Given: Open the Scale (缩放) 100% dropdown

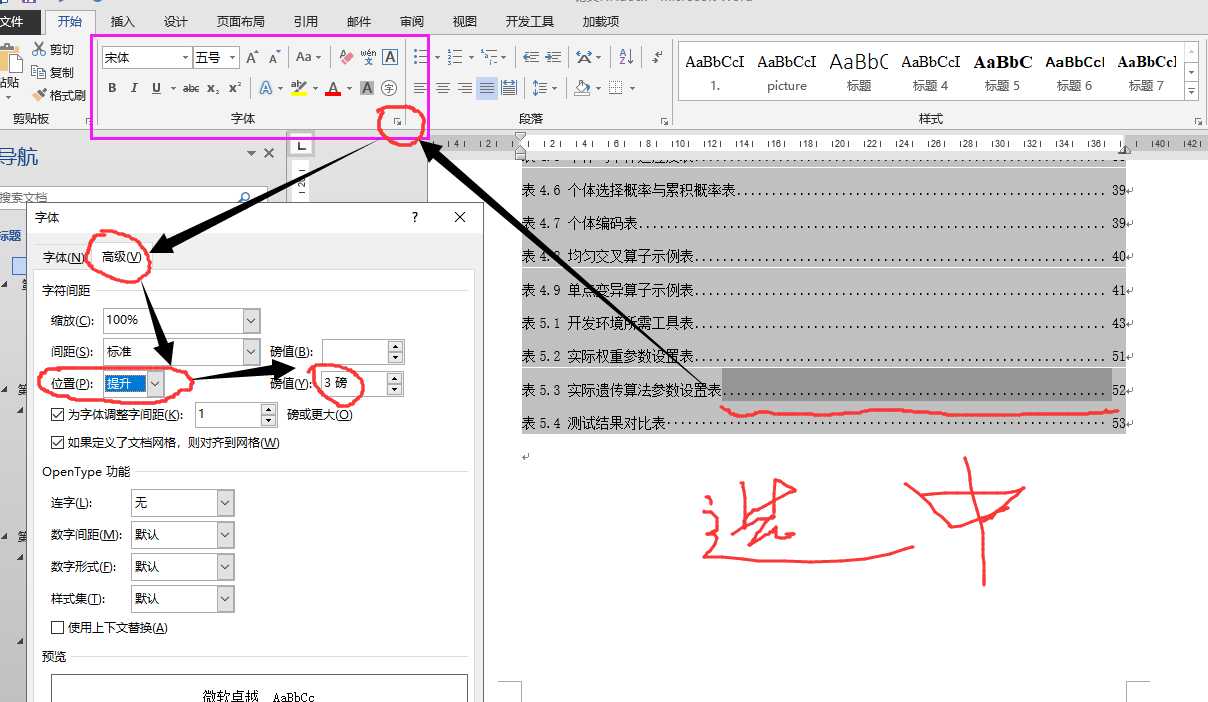Looking at the screenshot, I should click(x=251, y=320).
